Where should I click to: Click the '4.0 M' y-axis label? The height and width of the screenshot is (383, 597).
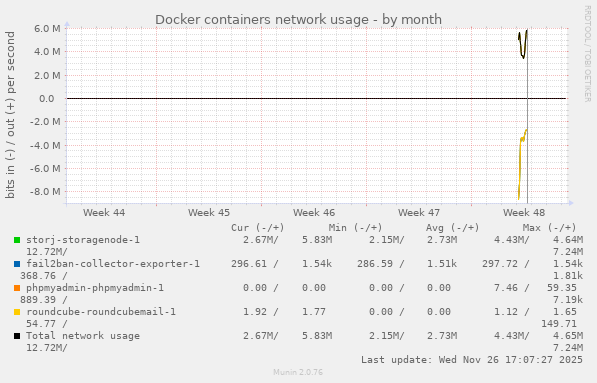click(x=47, y=51)
